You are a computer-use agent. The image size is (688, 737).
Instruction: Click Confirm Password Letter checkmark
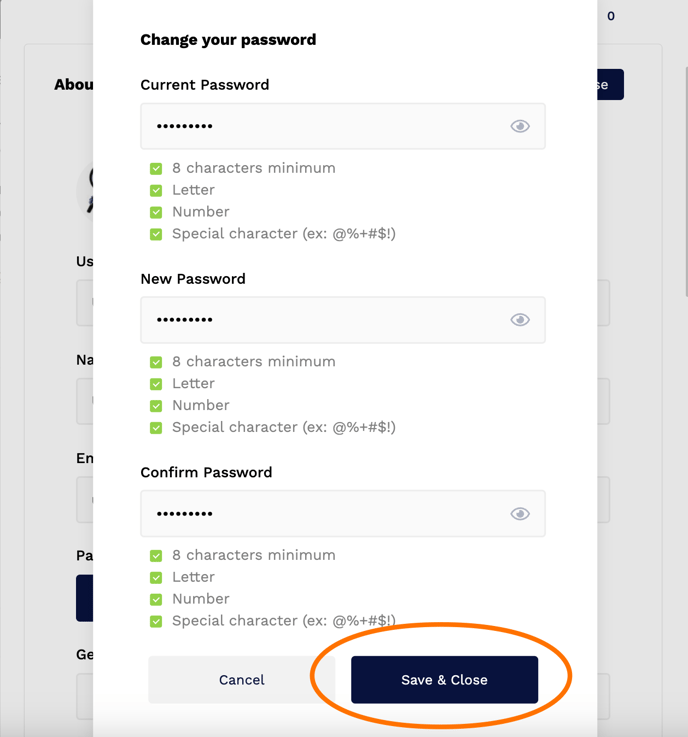pyautogui.click(x=156, y=577)
